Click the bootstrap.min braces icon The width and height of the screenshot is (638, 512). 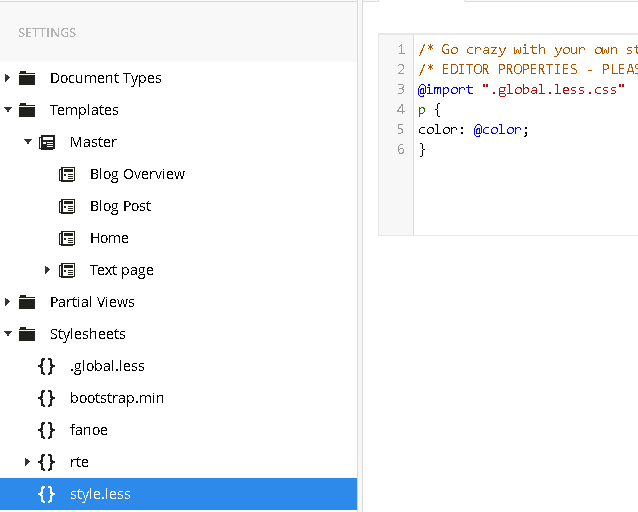point(46,398)
